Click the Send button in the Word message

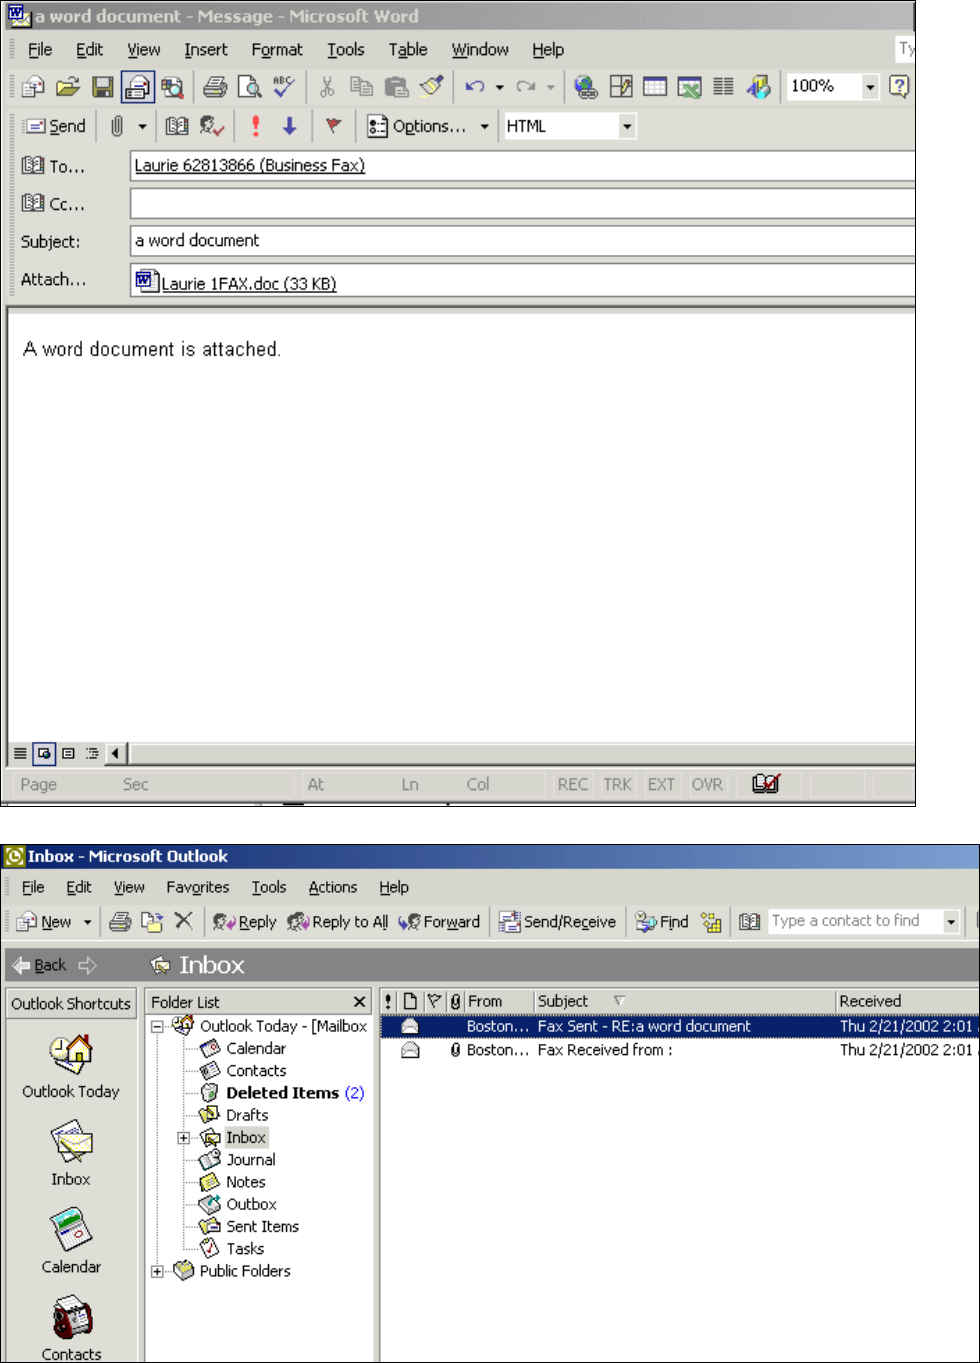click(x=55, y=126)
